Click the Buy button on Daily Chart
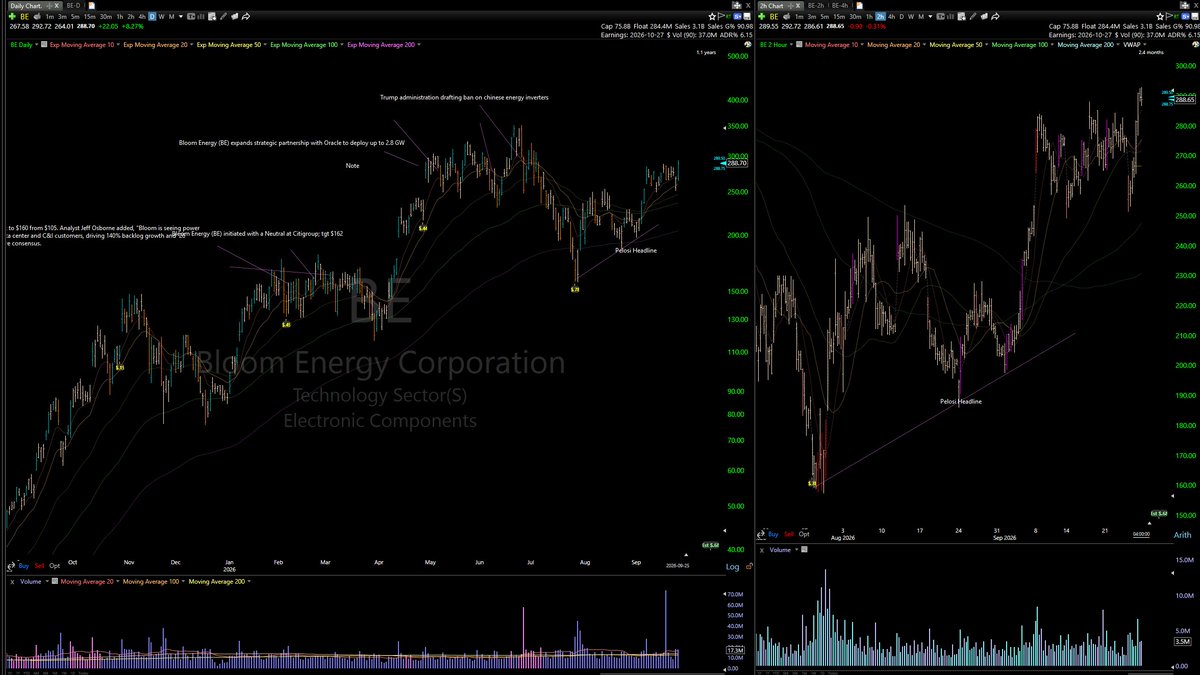The width and height of the screenshot is (1200, 675). [x=24, y=565]
